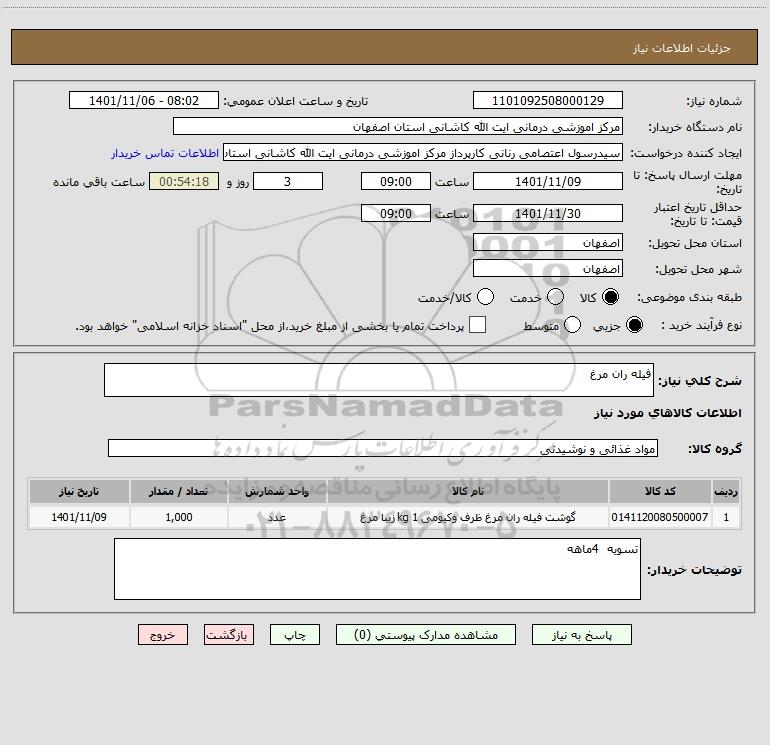Click the delivery city field اصفهان
The height and width of the screenshot is (745, 770).
pos(548,268)
